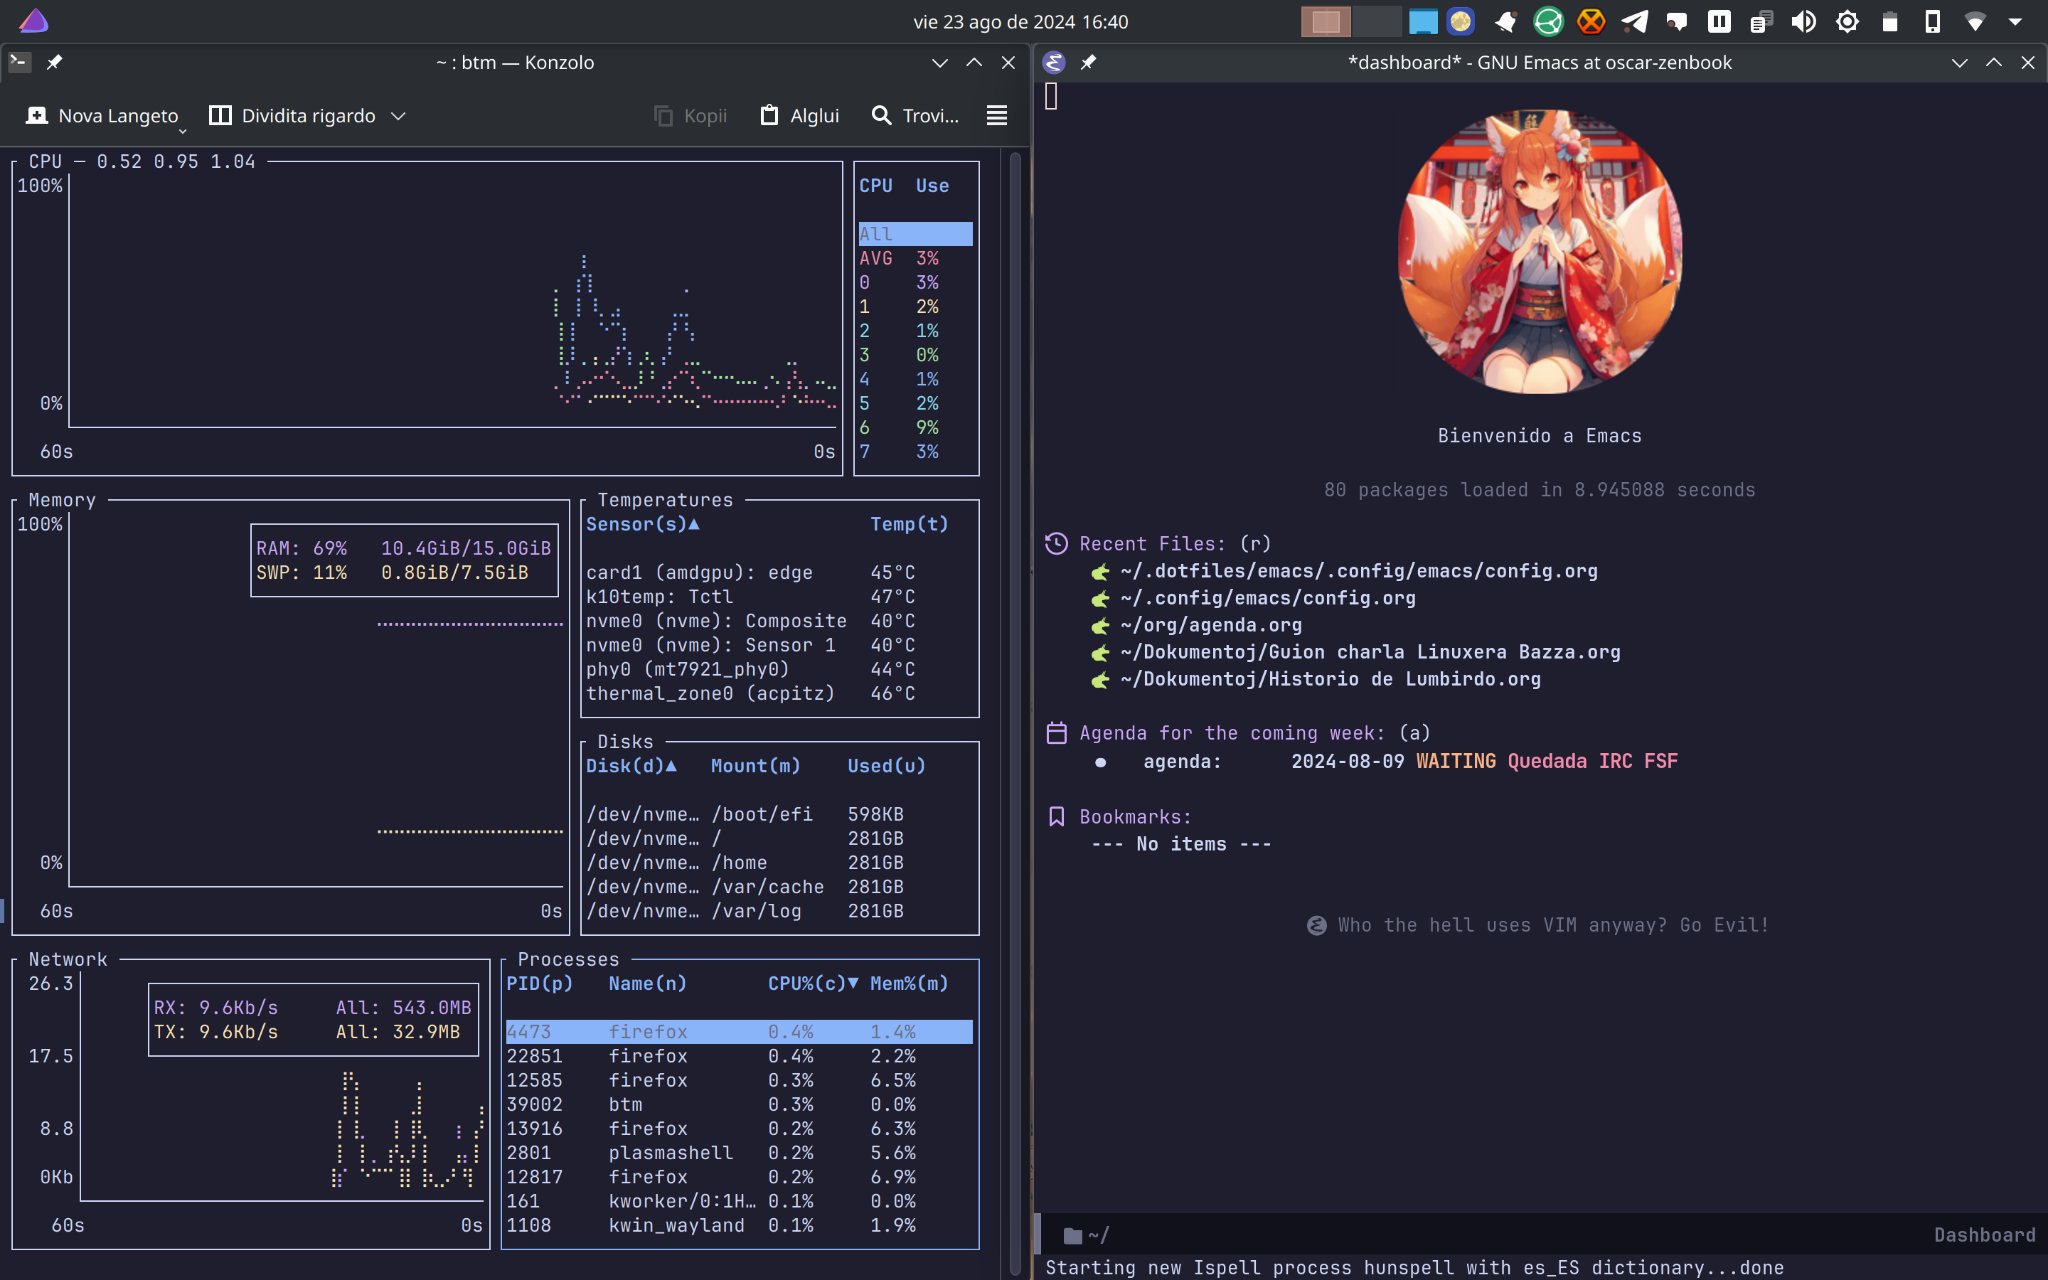Select the /var/cache disk row

[778, 887]
